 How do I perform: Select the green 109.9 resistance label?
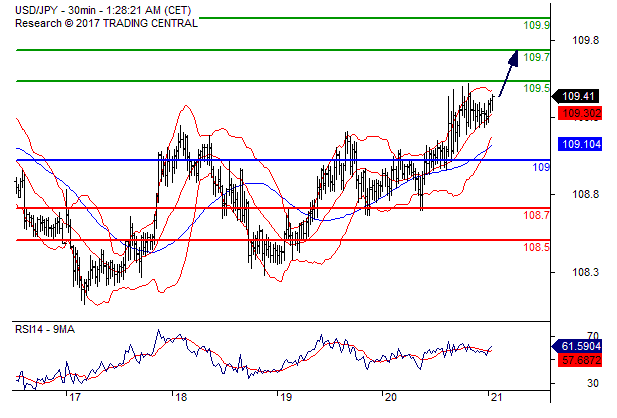click(537, 26)
